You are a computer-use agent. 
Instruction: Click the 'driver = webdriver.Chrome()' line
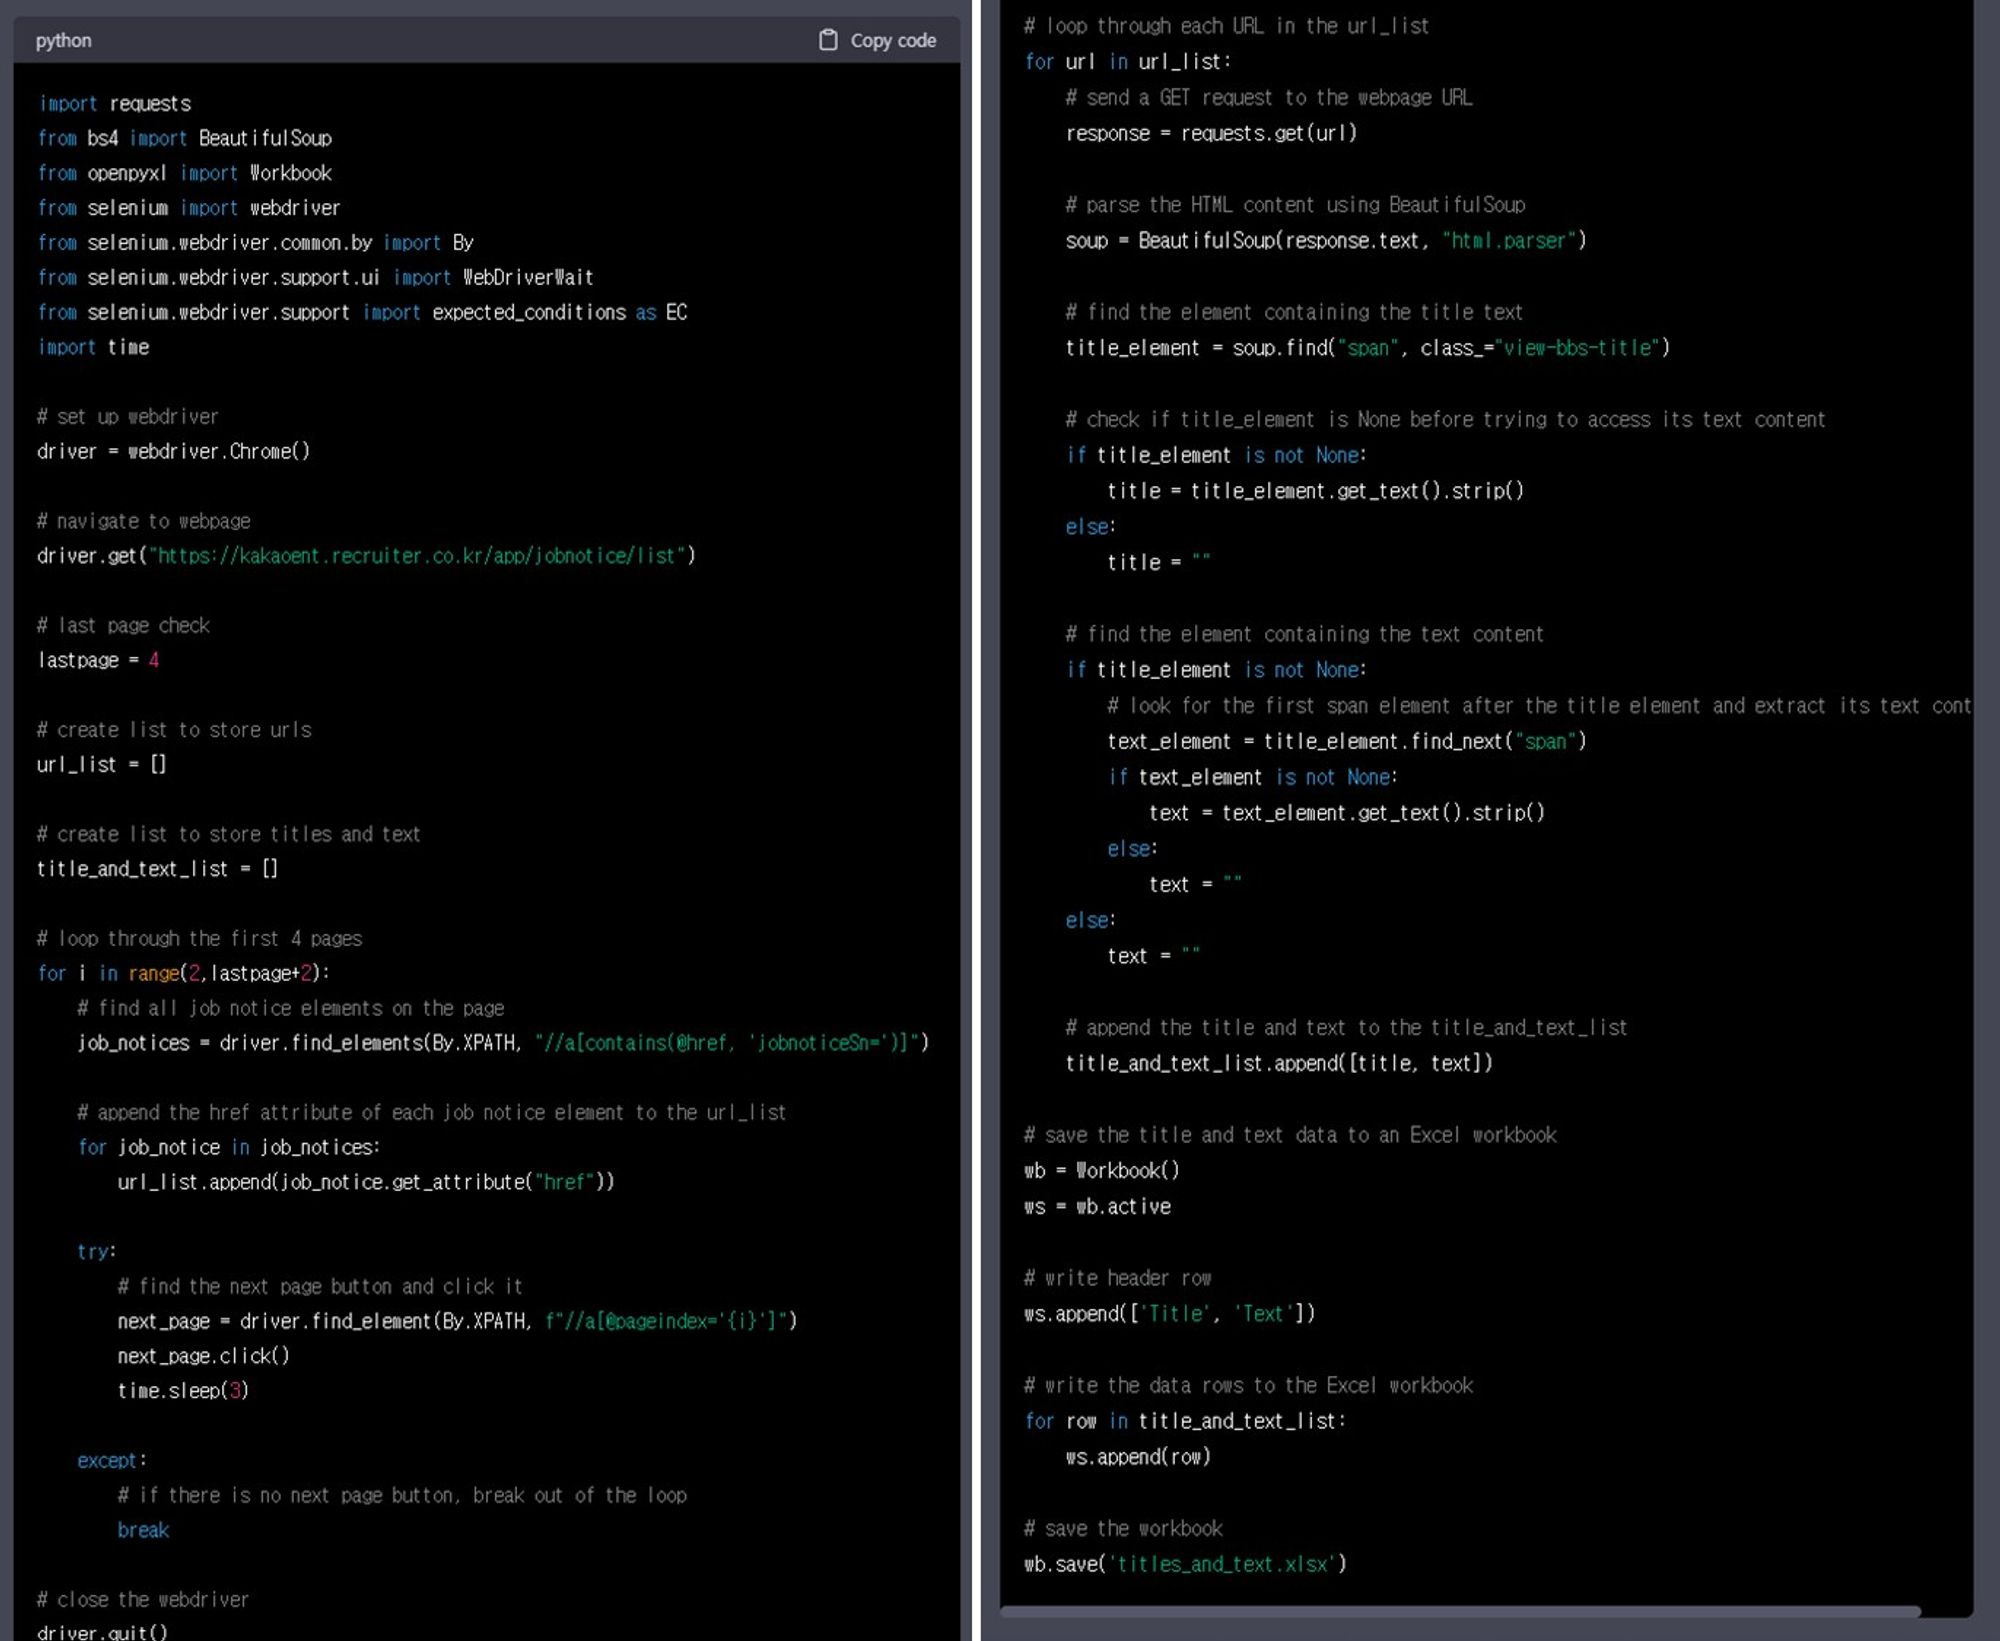pyautogui.click(x=173, y=452)
